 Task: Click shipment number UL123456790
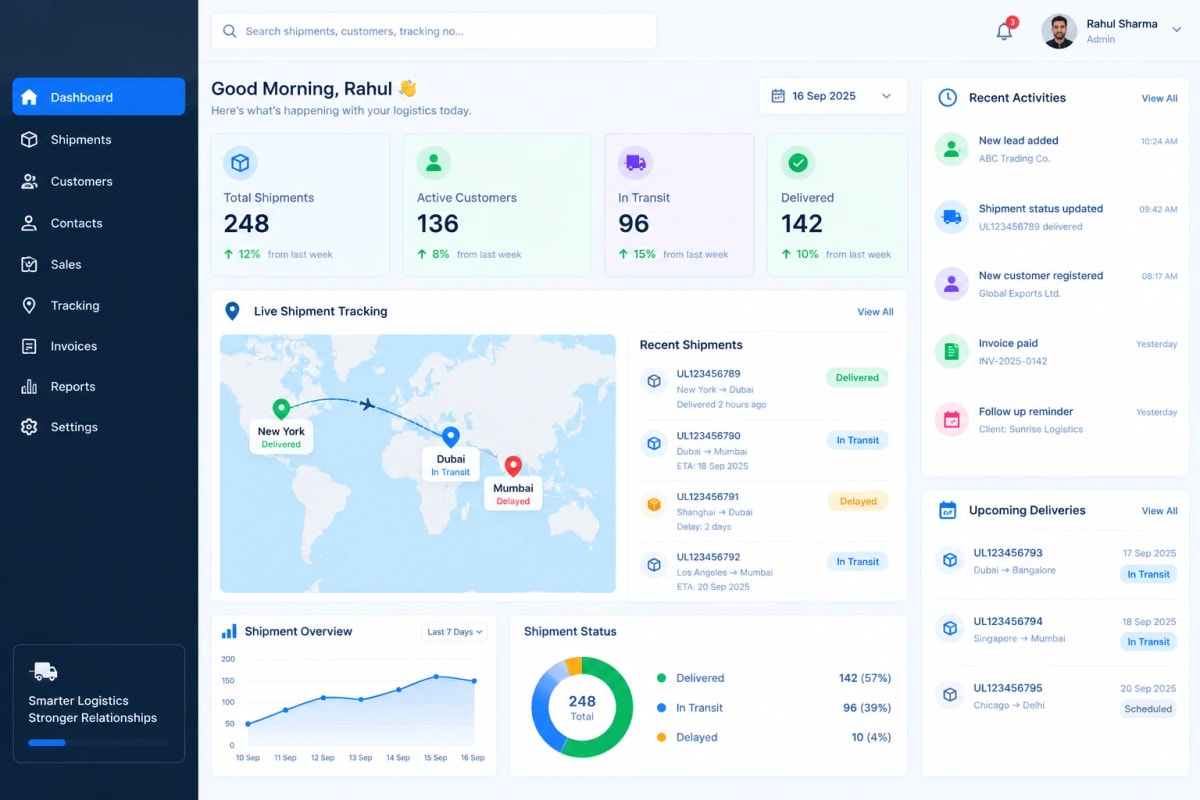coord(708,436)
